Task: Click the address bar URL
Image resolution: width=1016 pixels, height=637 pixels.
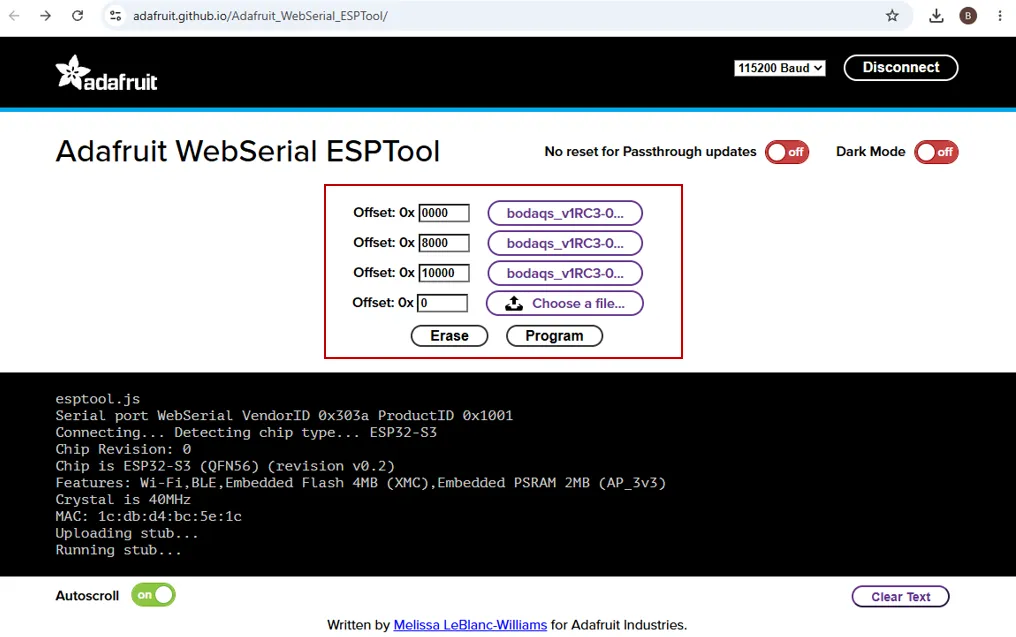Action: (260, 16)
